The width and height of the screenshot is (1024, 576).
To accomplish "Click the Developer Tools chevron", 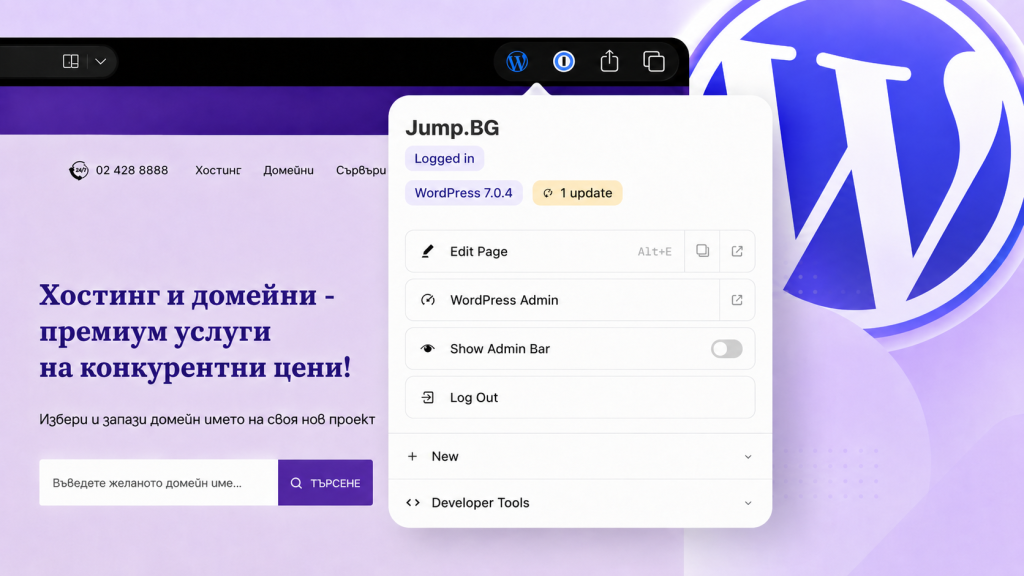I will [x=748, y=503].
